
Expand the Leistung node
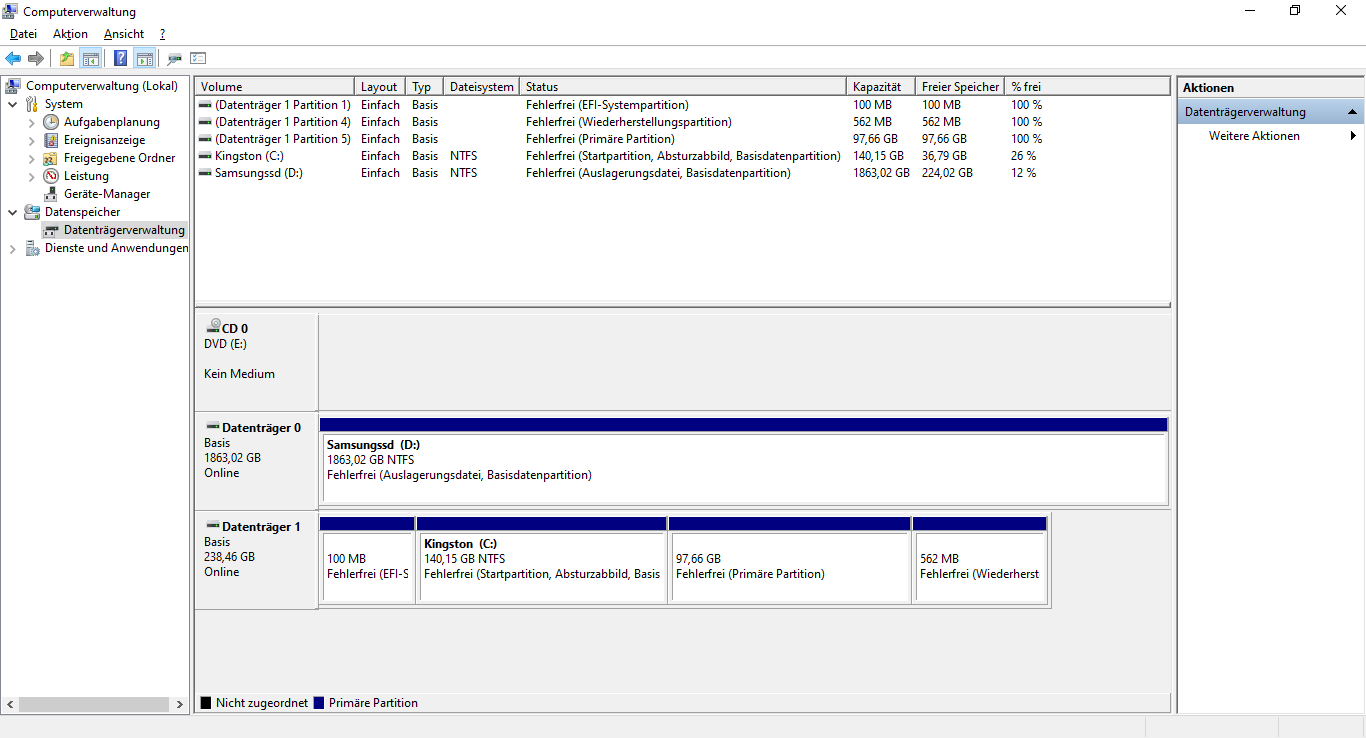(x=31, y=176)
